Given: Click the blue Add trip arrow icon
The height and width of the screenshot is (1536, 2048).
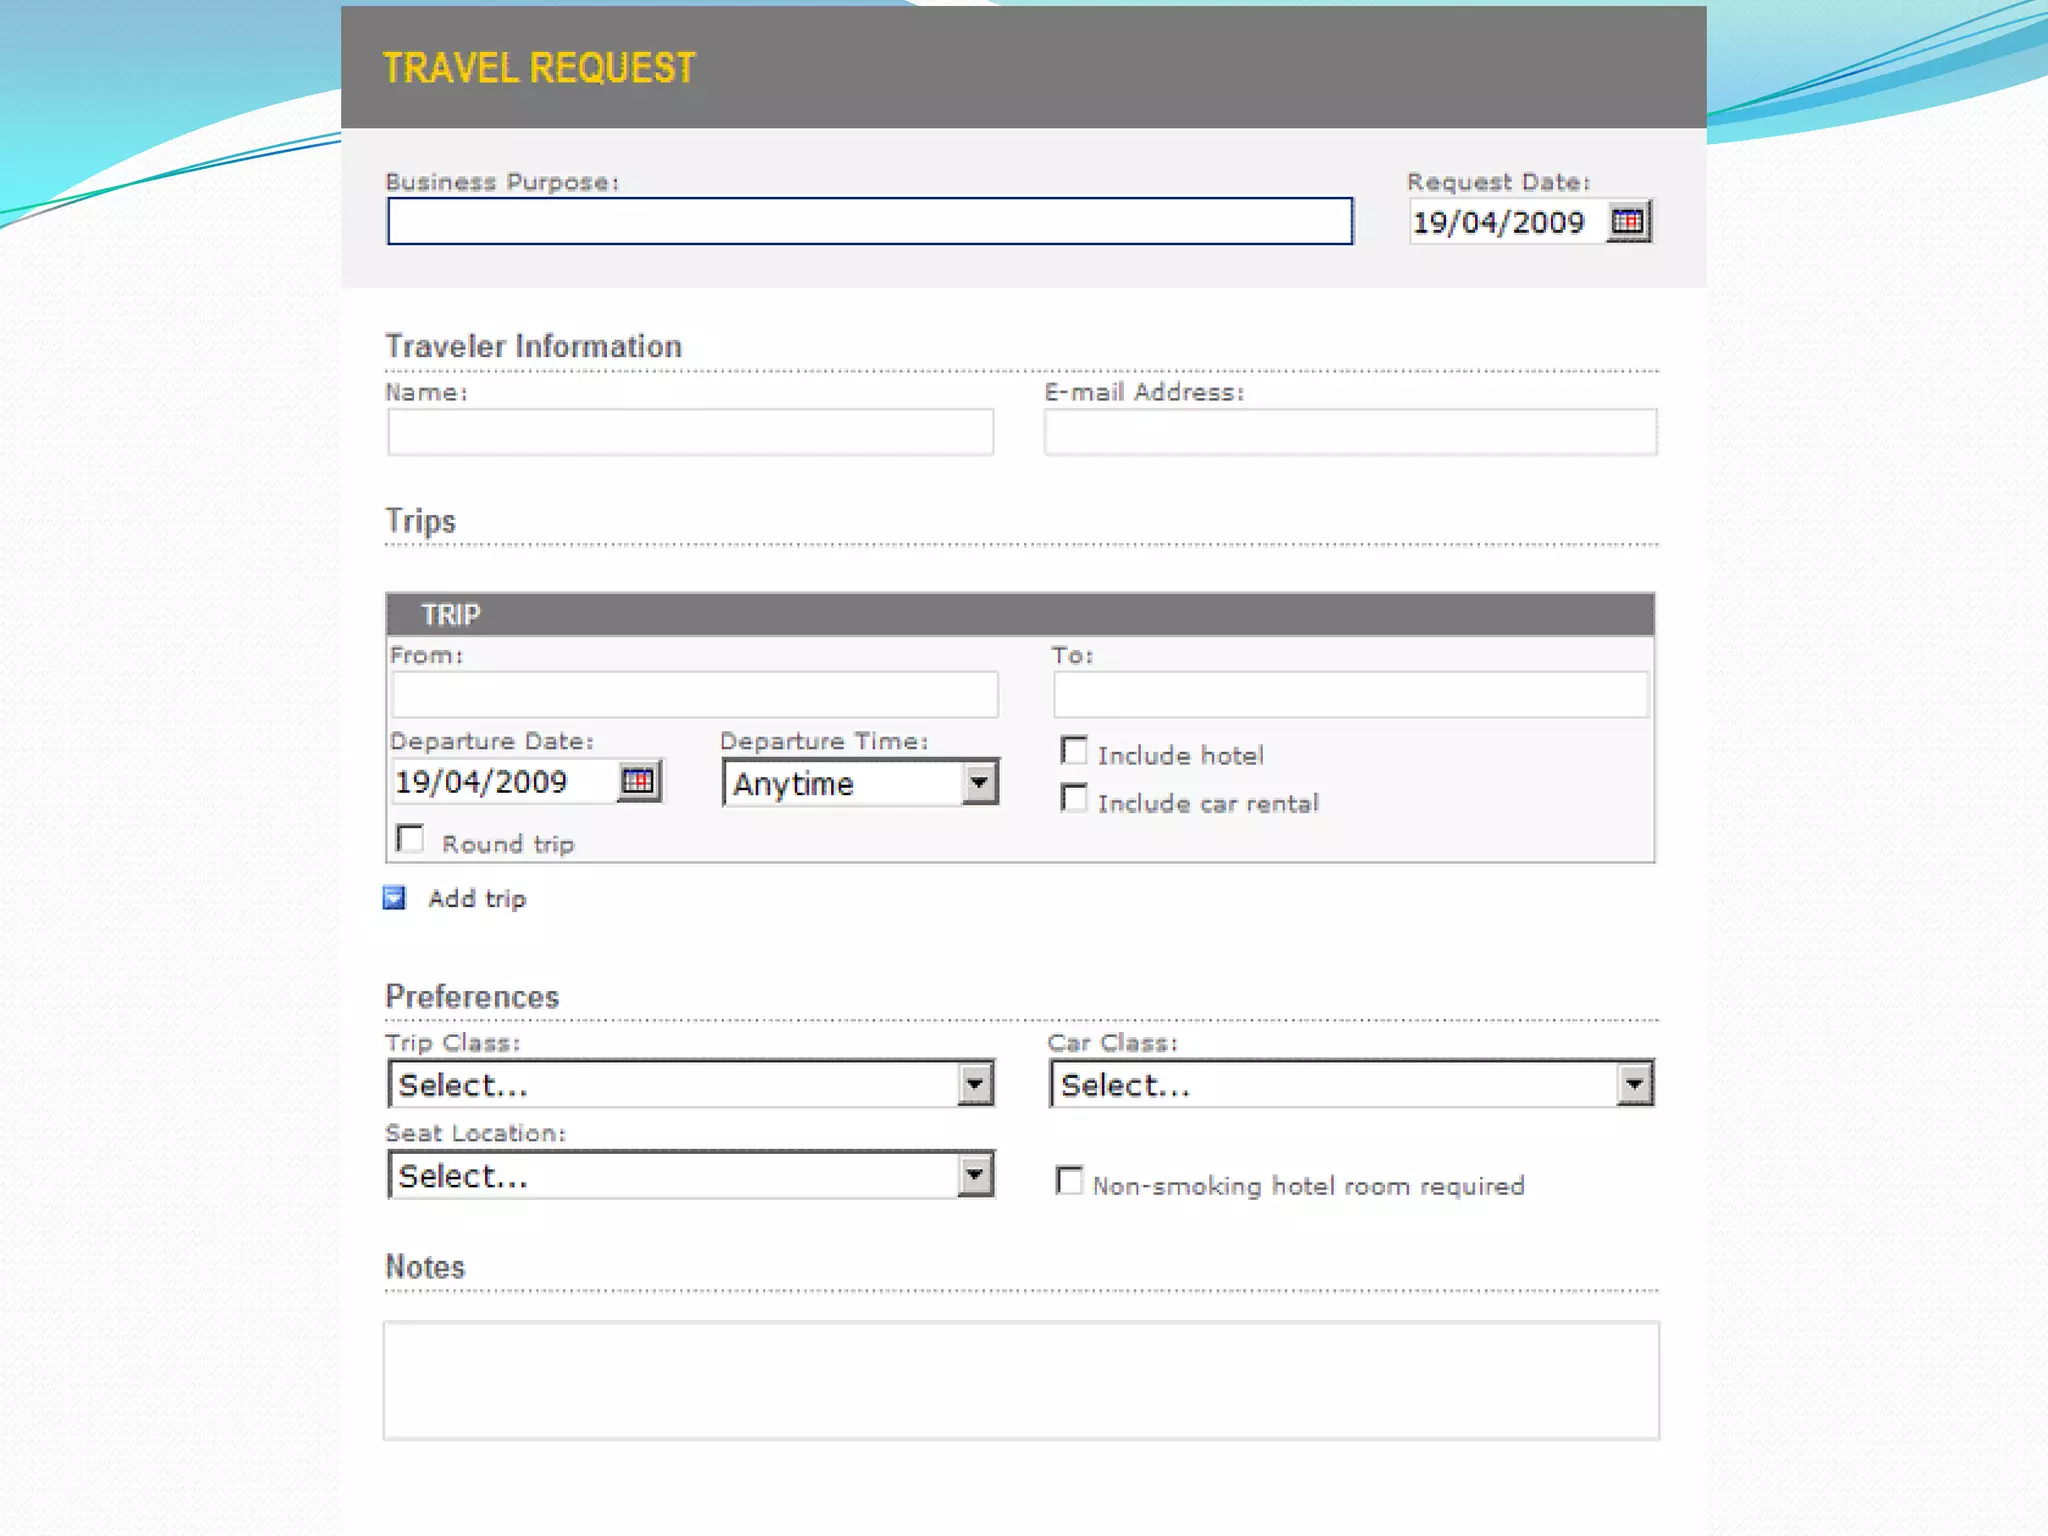Looking at the screenshot, I should 395,898.
